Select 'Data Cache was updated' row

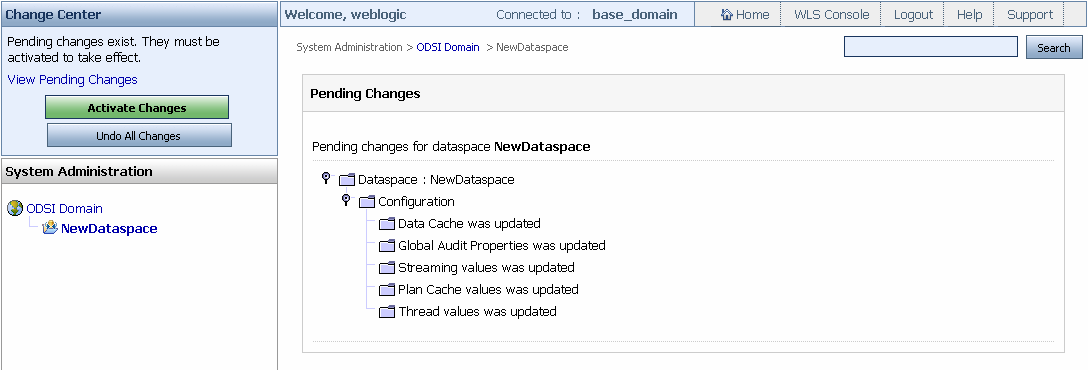click(x=469, y=224)
